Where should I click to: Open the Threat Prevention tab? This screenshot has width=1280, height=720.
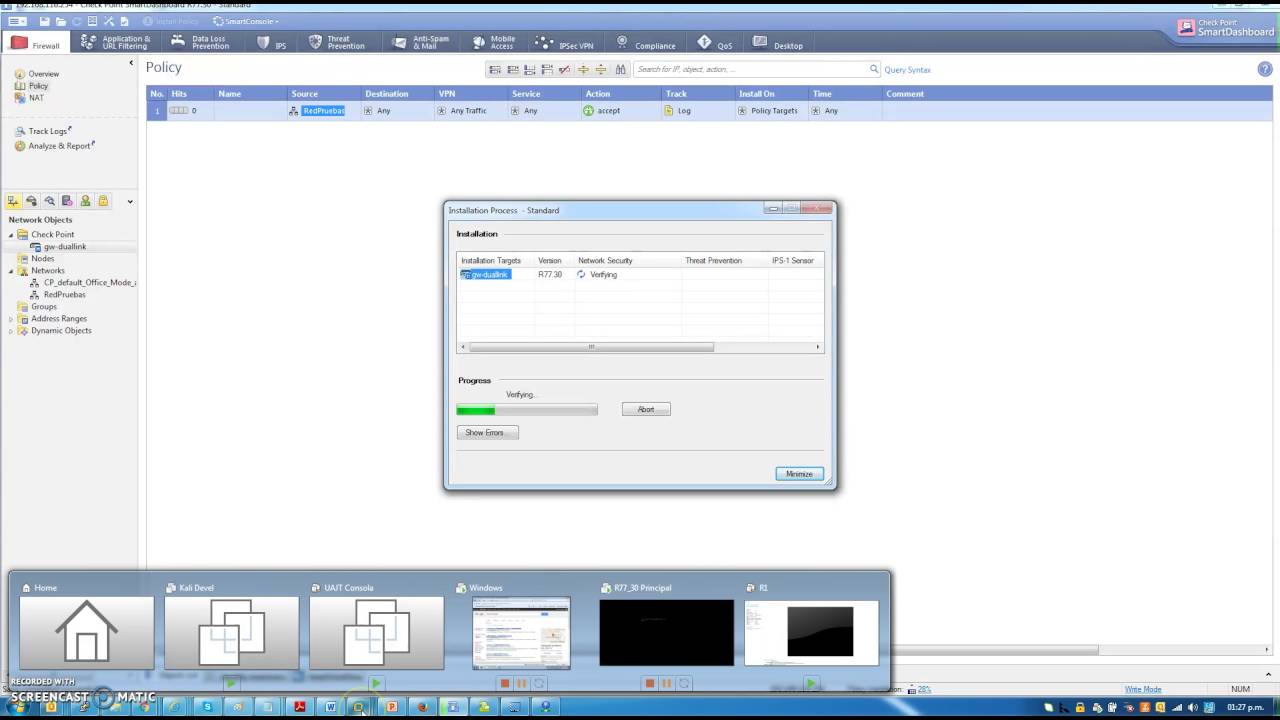(x=337, y=43)
